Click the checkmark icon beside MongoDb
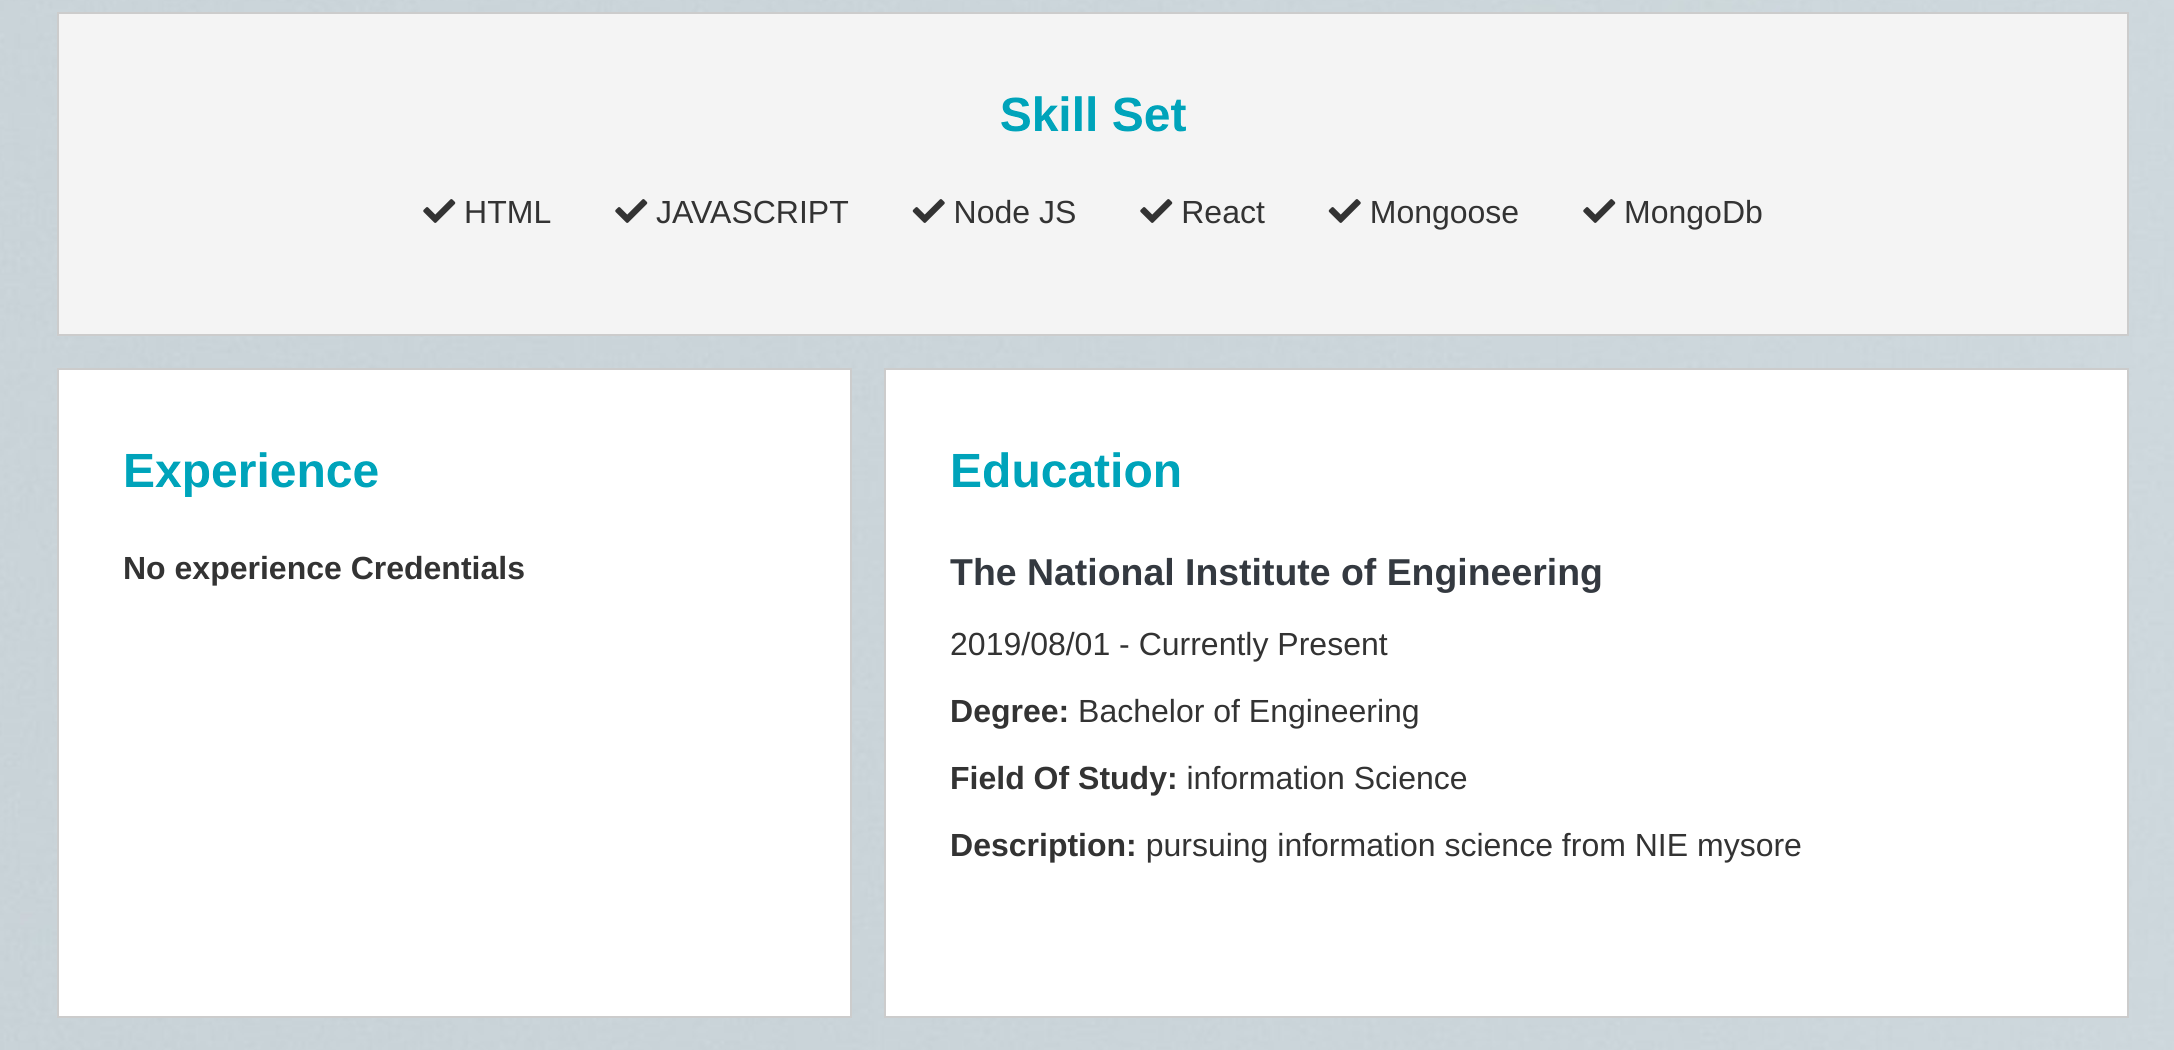2174x1050 pixels. point(1599,212)
